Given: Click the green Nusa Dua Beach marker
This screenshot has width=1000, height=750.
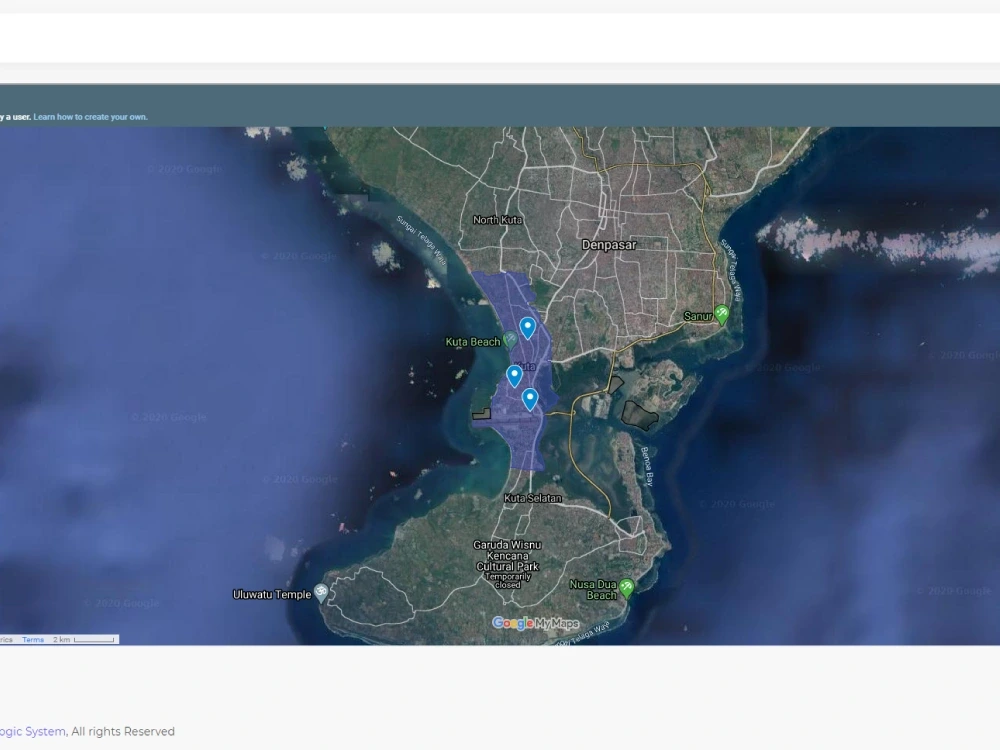Looking at the screenshot, I should click(x=627, y=587).
